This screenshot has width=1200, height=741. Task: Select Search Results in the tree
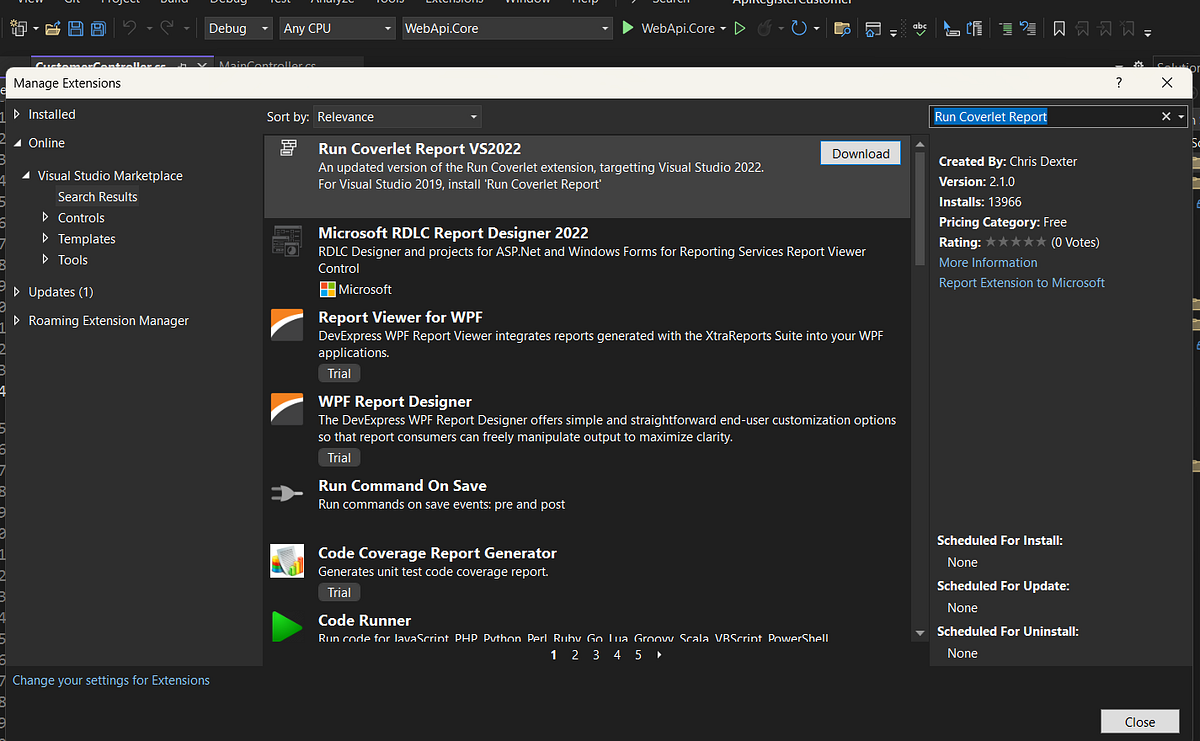(x=98, y=197)
